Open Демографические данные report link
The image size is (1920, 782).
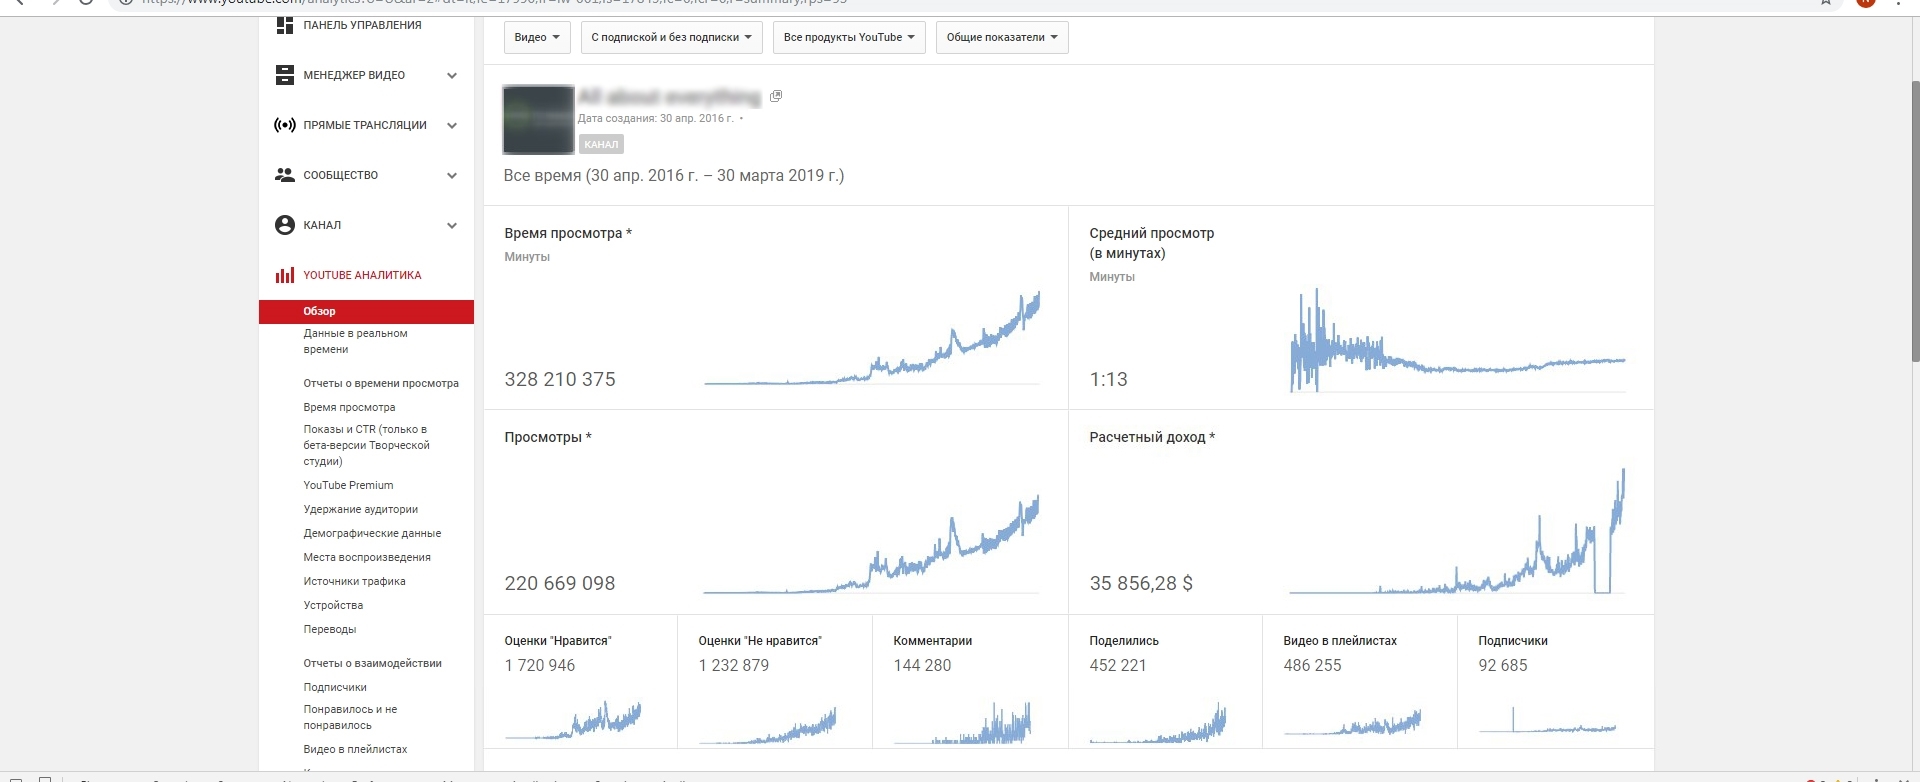pyautogui.click(x=372, y=533)
